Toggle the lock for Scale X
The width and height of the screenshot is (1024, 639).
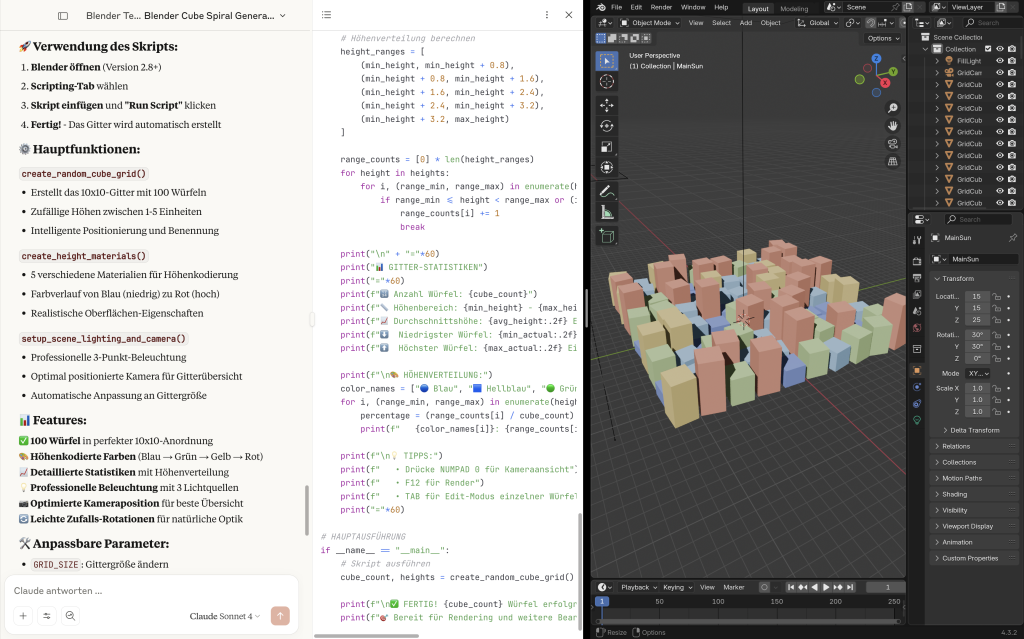coord(997,388)
